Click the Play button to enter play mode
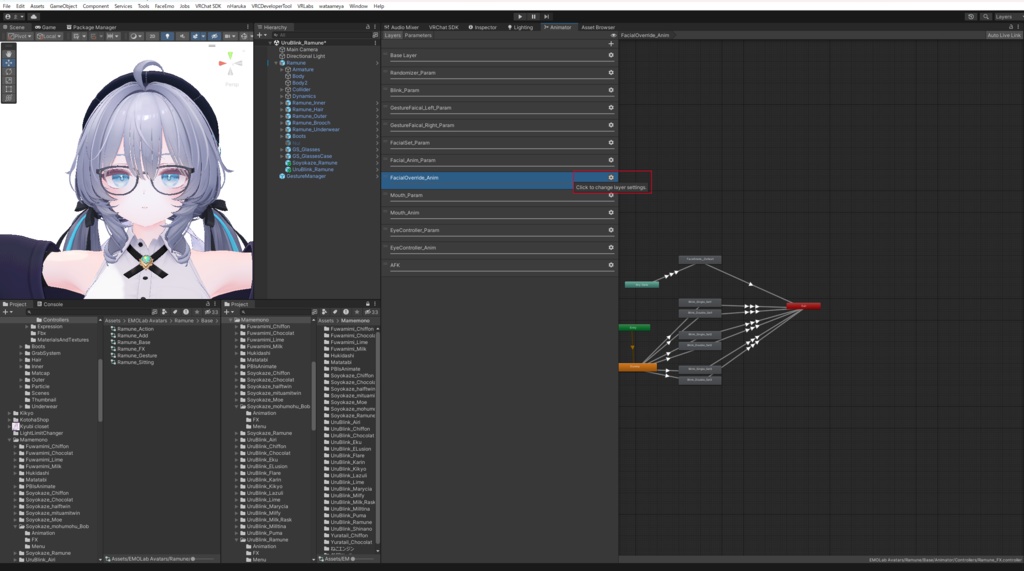 click(520, 16)
